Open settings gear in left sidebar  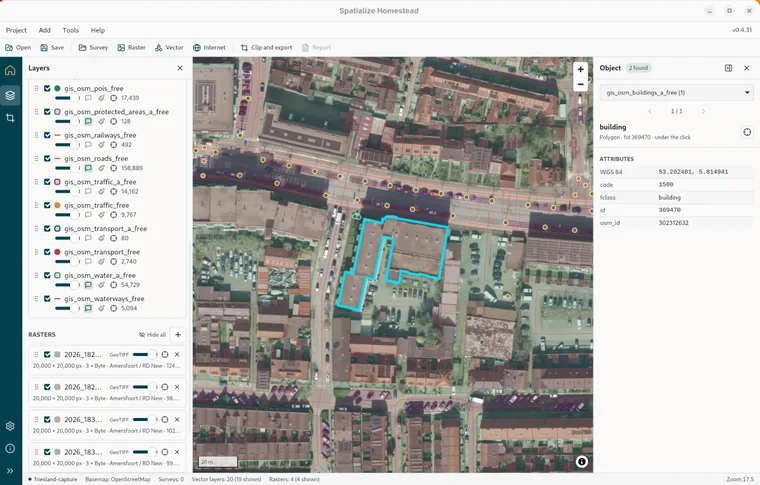pos(10,426)
